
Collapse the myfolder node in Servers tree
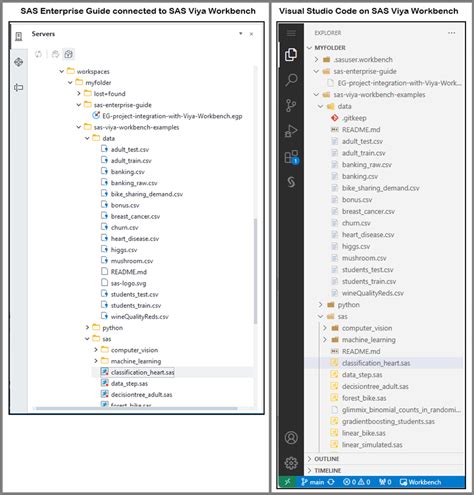pyautogui.click(x=70, y=82)
